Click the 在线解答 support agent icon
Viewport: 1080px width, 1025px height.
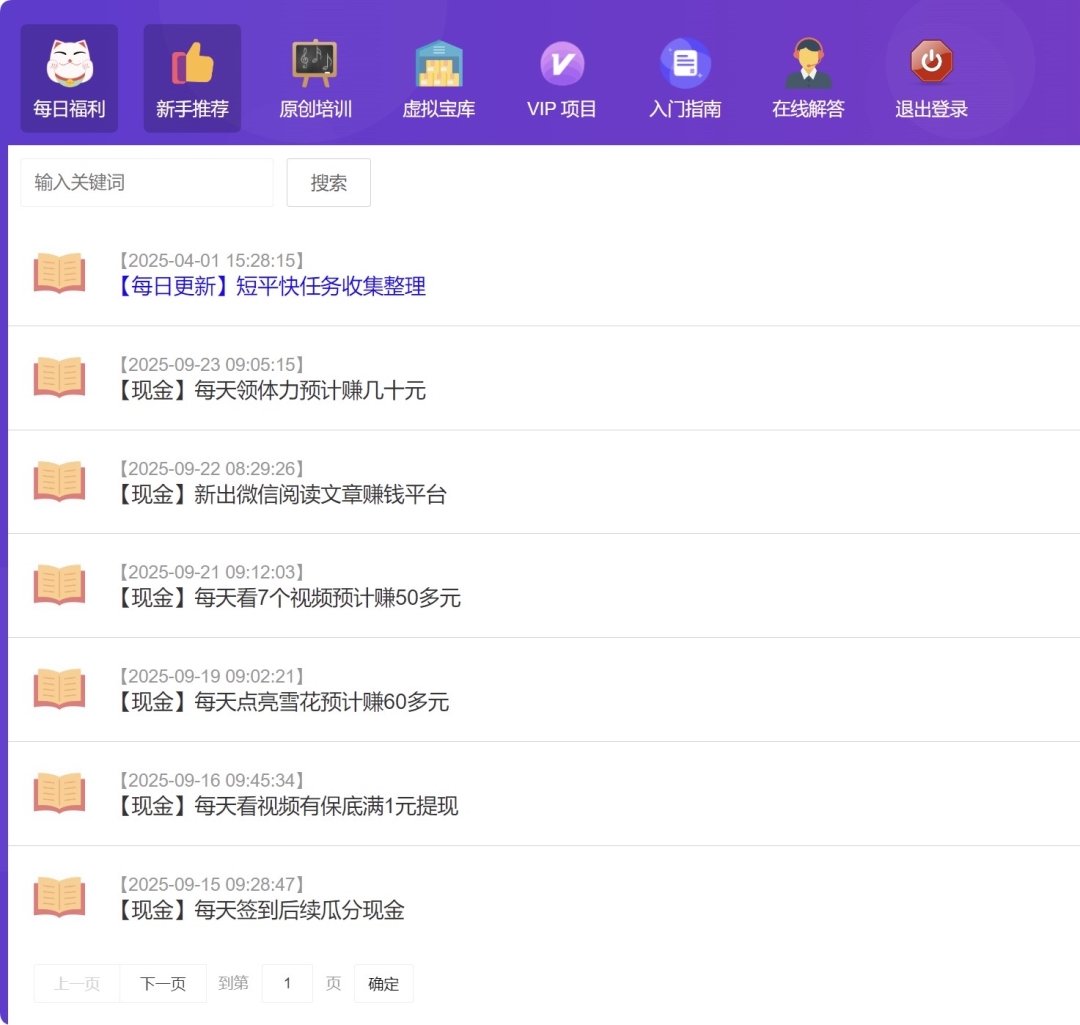(808, 64)
